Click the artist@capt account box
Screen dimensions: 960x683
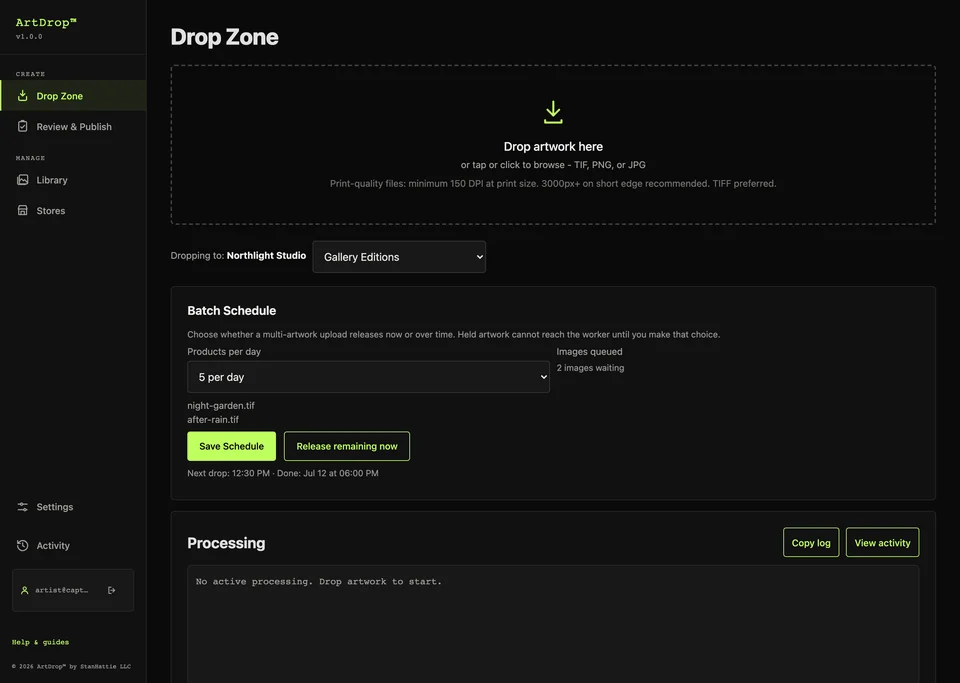tap(73, 590)
